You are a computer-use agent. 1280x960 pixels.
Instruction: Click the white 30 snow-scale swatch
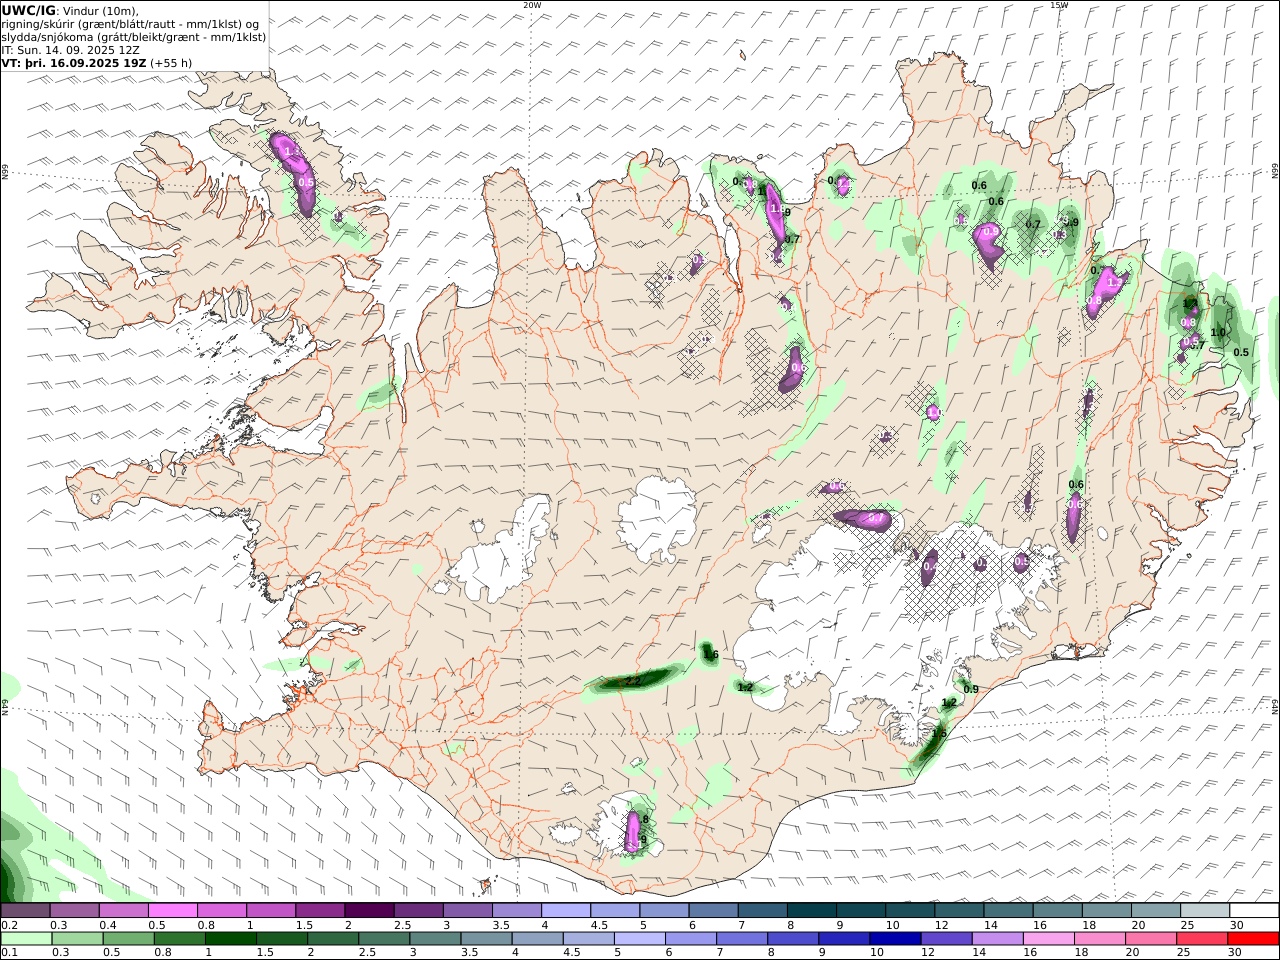point(1254,911)
